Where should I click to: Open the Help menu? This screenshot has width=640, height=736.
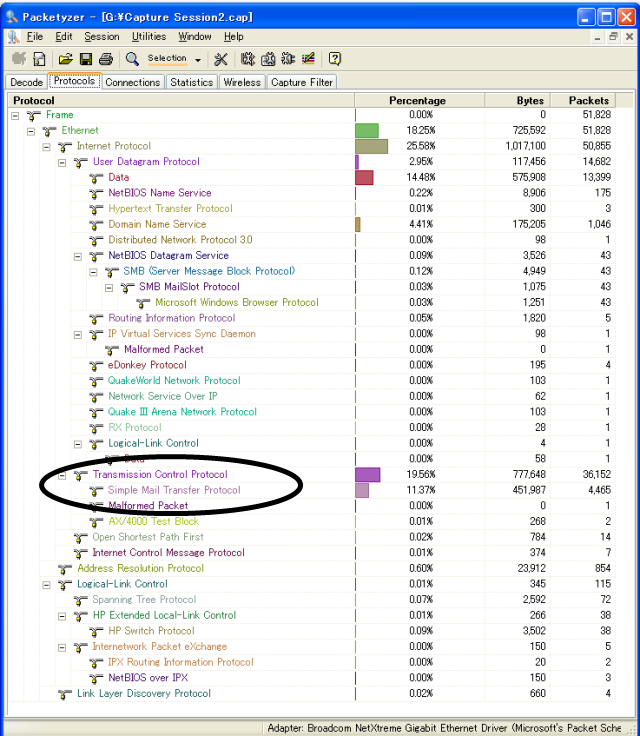[x=233, y=37]
